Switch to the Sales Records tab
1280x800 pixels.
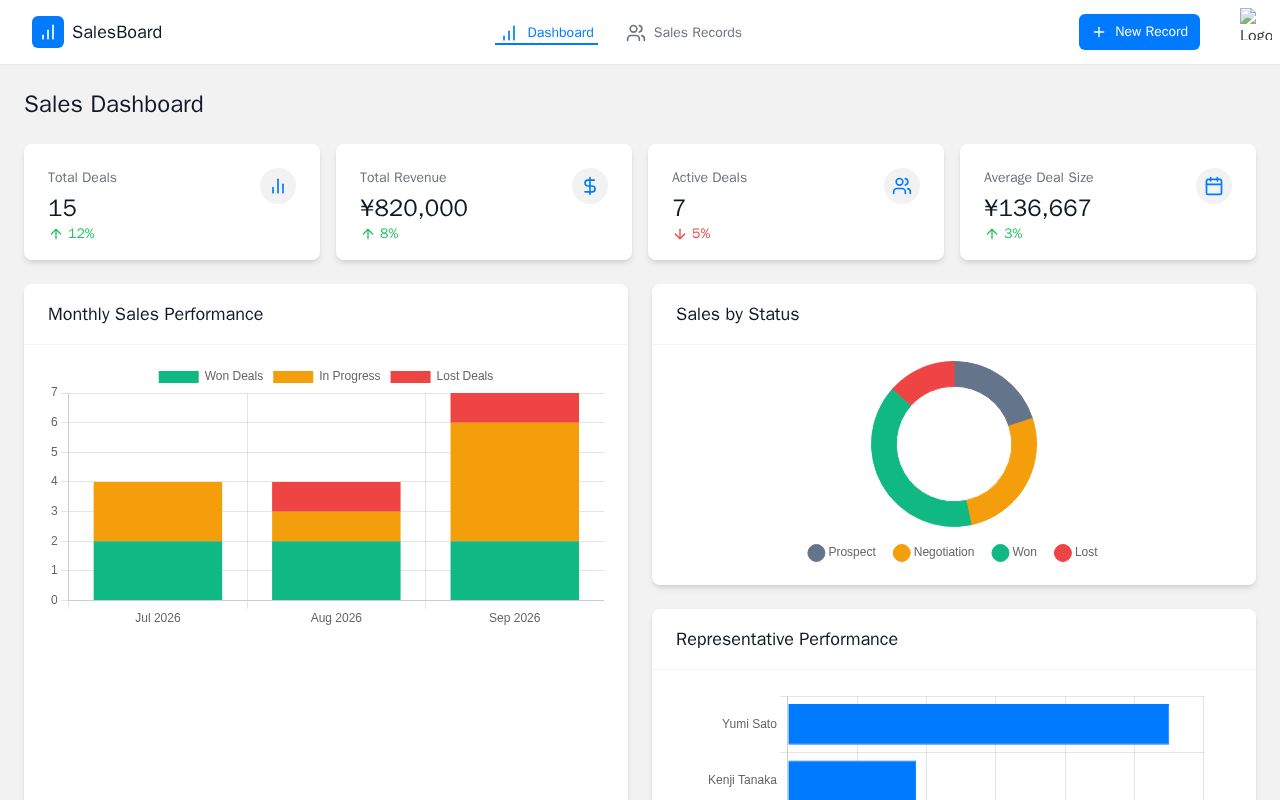[x=684, y=33]
